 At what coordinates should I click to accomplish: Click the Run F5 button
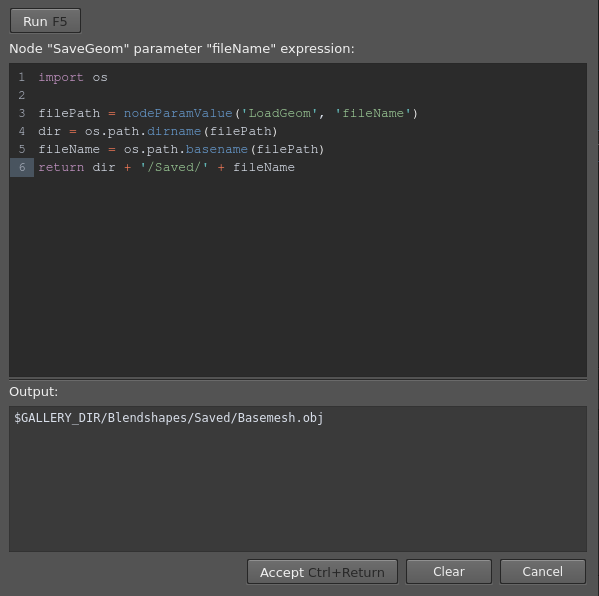tap(45, 21)
